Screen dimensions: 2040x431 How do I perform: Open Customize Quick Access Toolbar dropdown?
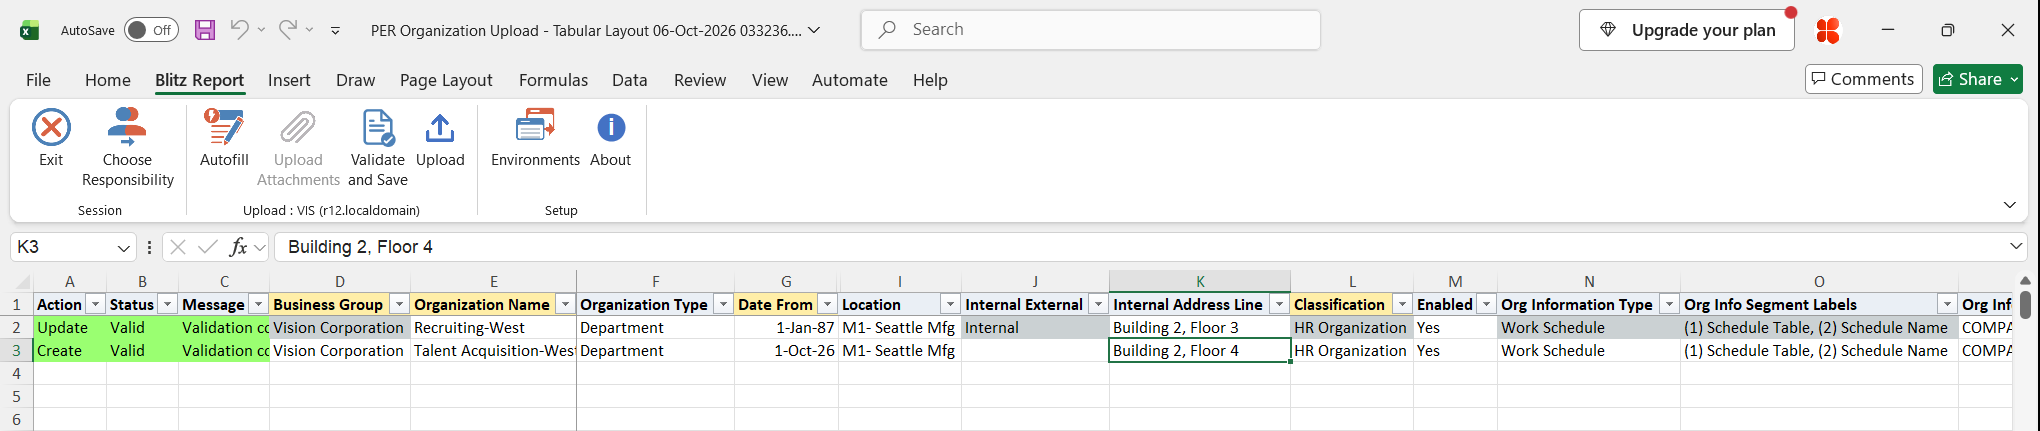pyautogui.click(x=335, y=30)
